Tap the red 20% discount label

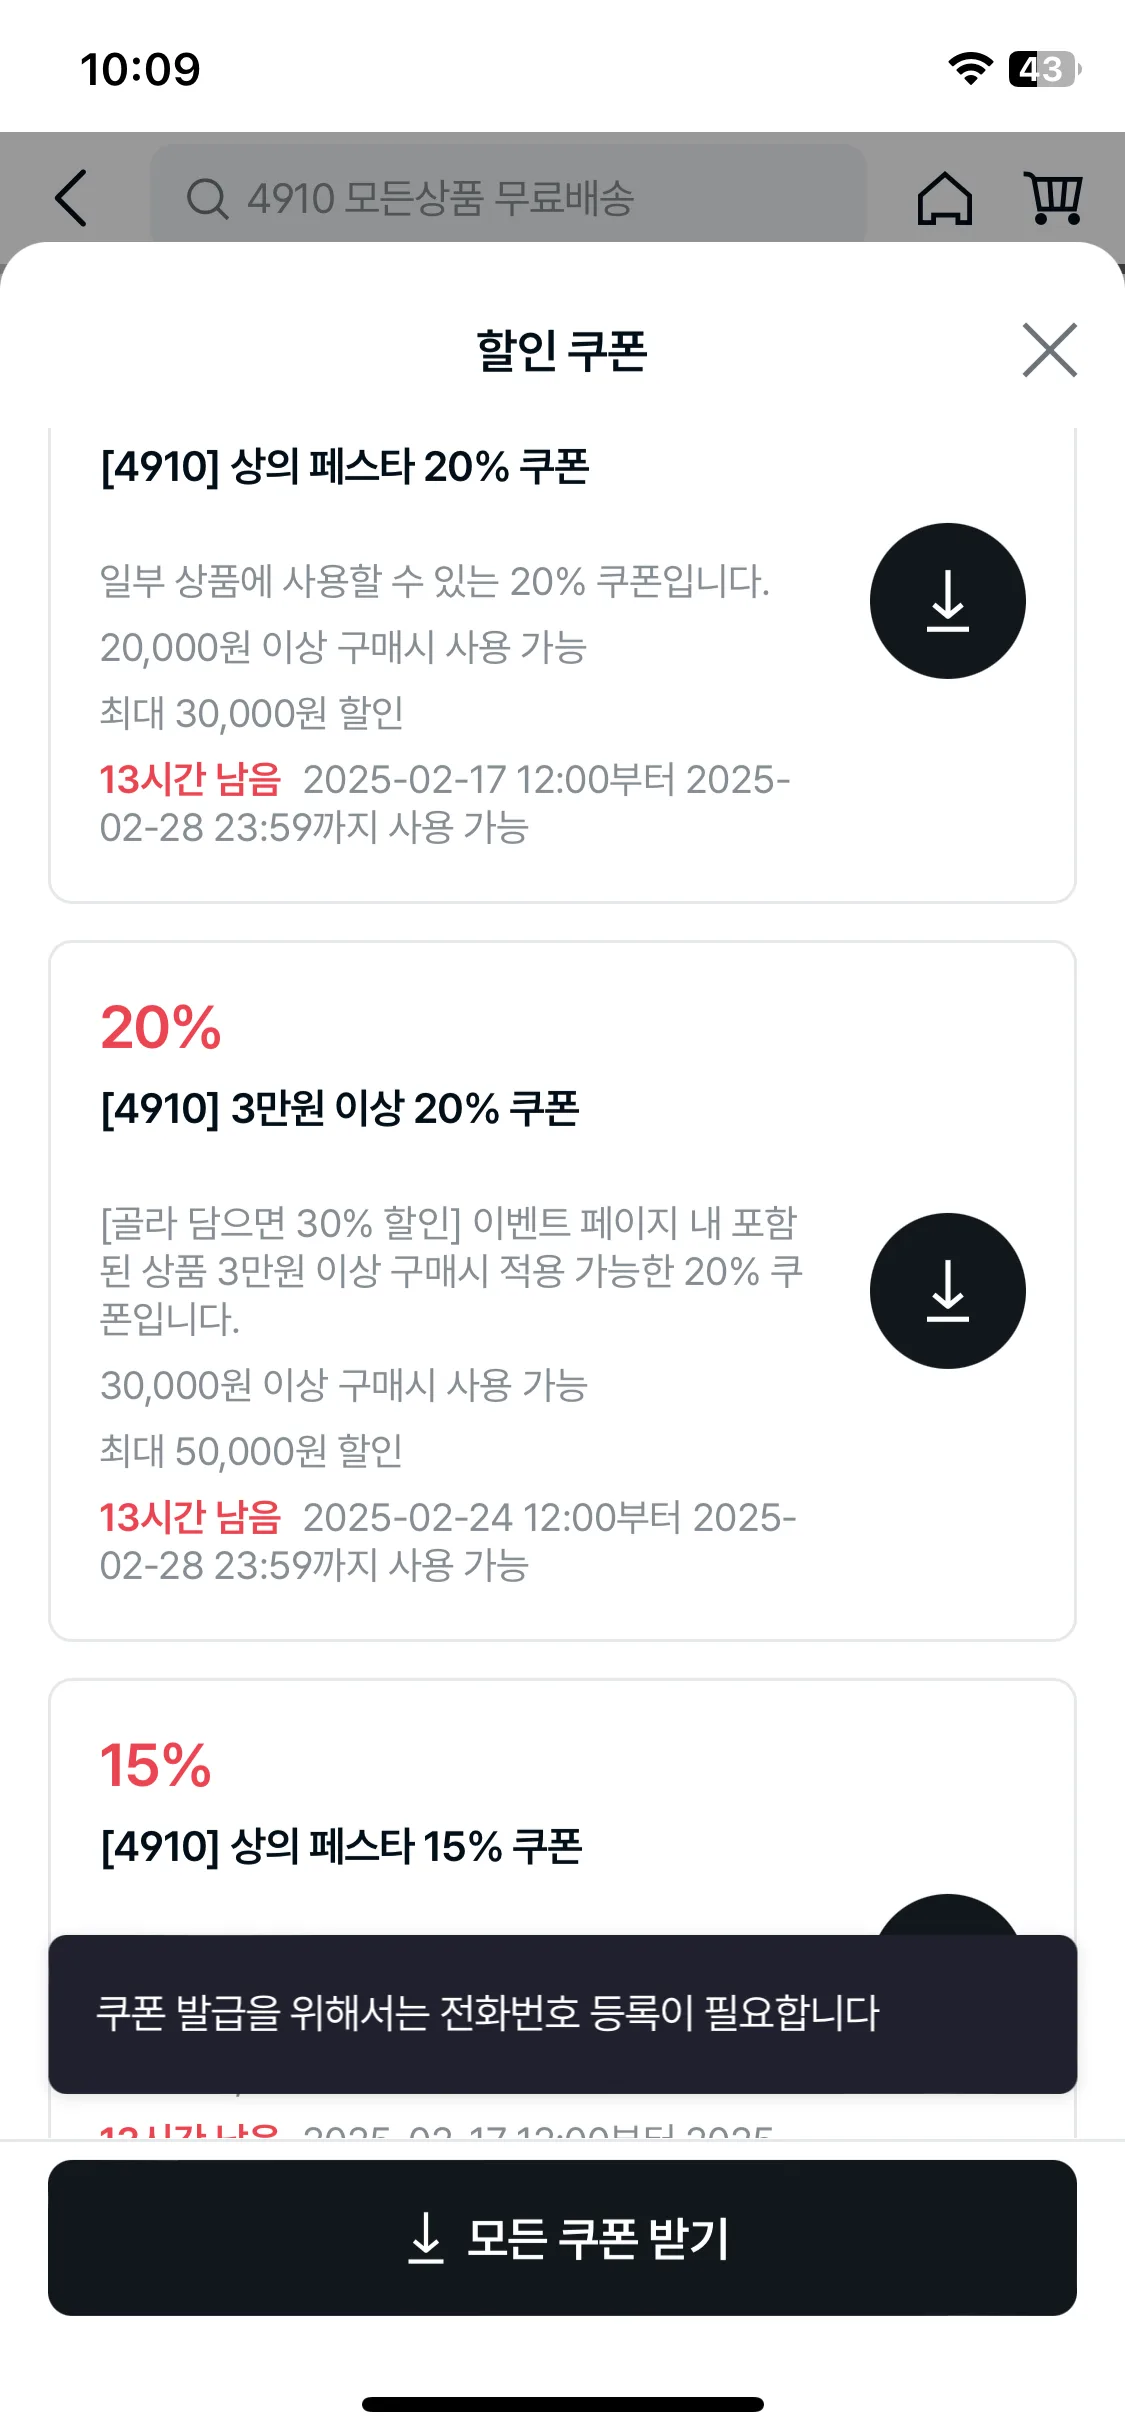pyautogui.click(x=160, y=1027)
